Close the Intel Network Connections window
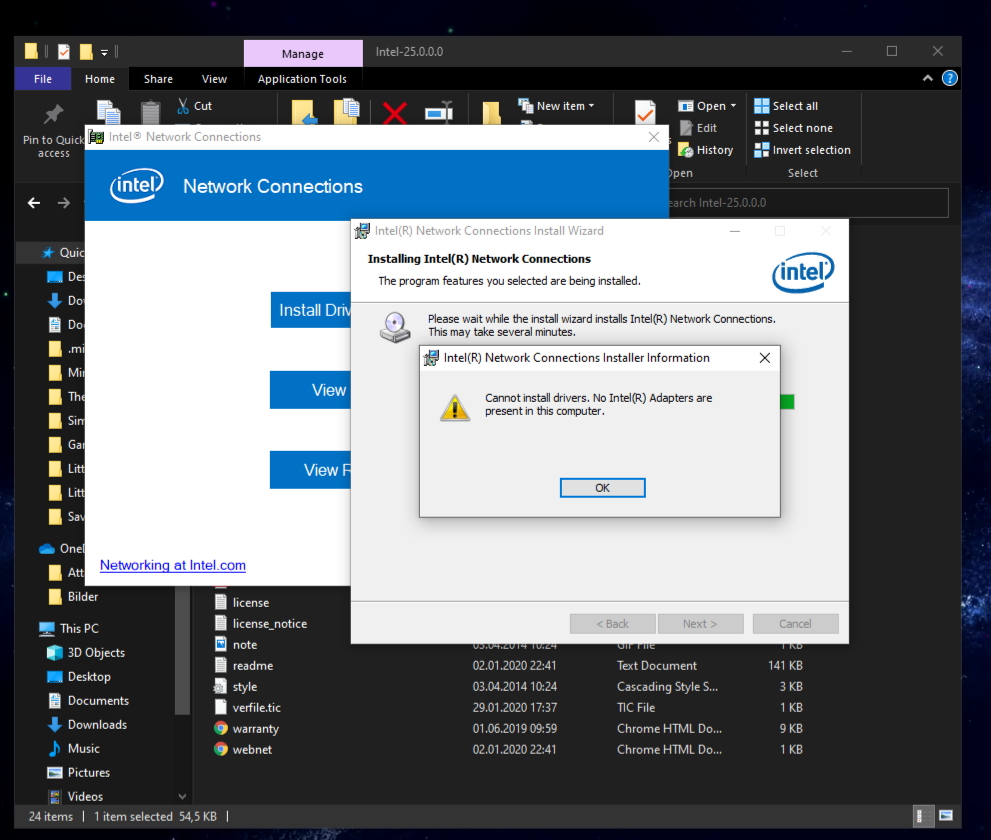991x840 pixels. (654, 137)
